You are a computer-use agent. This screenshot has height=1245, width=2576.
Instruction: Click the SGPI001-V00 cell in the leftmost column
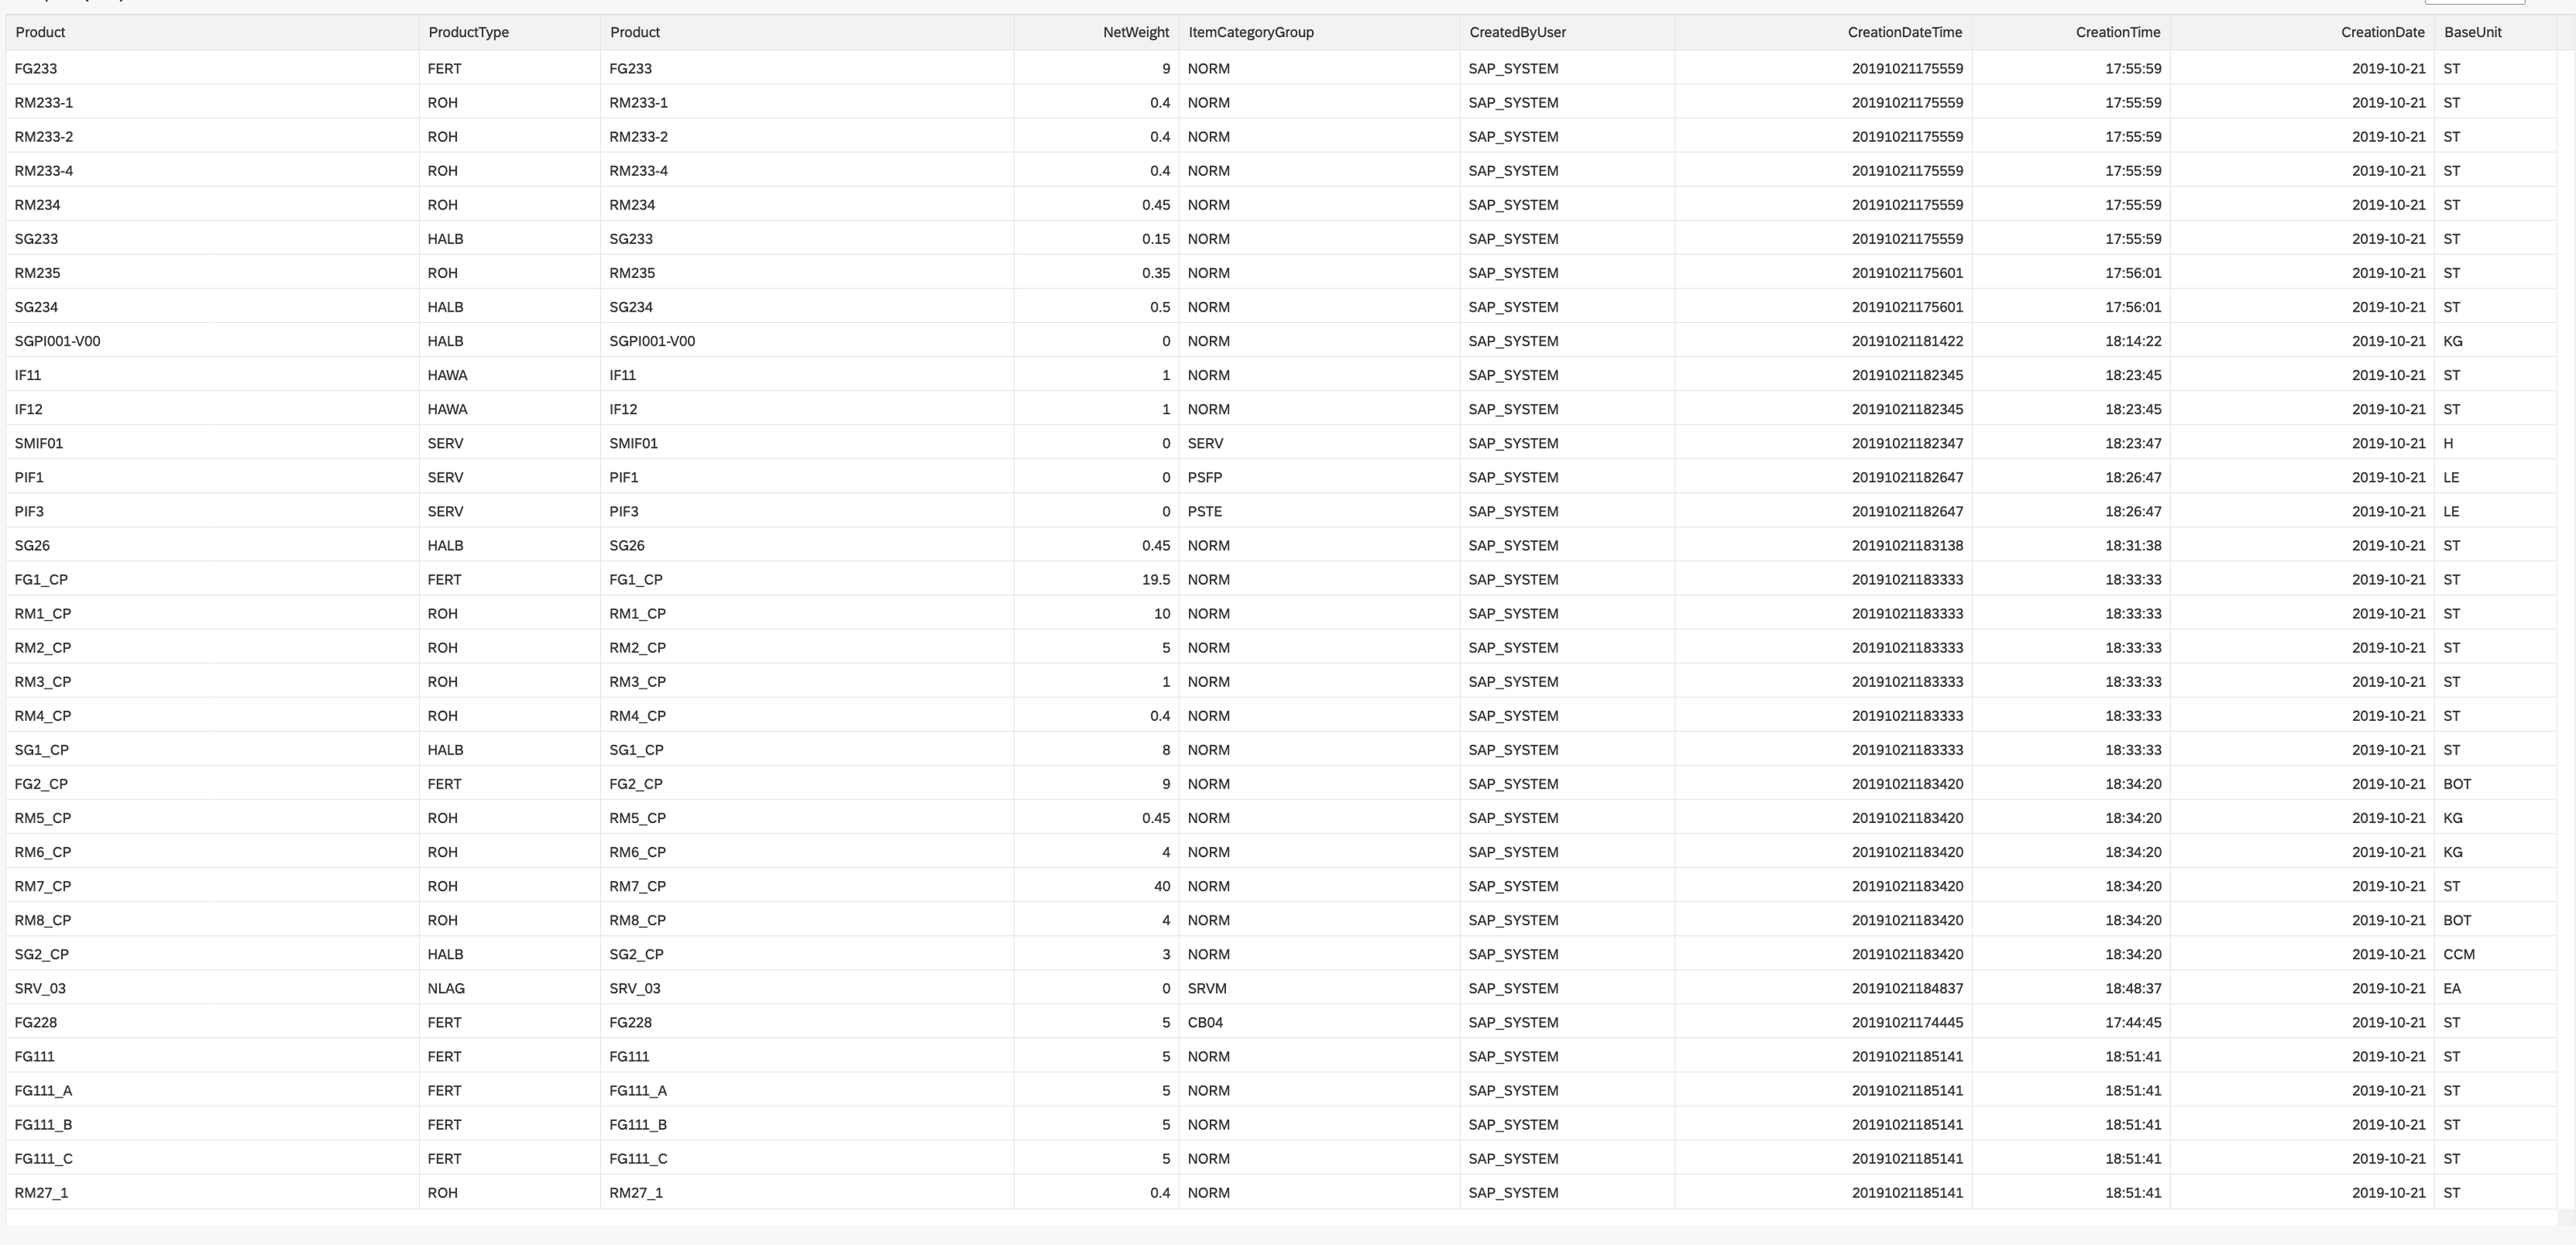tap(57, 341)
